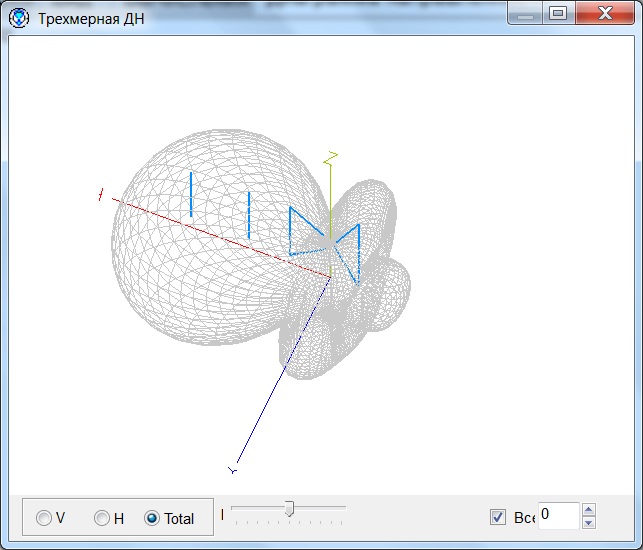The image size is (643, 550).
Task: Click the application icon in title bar
Action: (x=18, y=19)
